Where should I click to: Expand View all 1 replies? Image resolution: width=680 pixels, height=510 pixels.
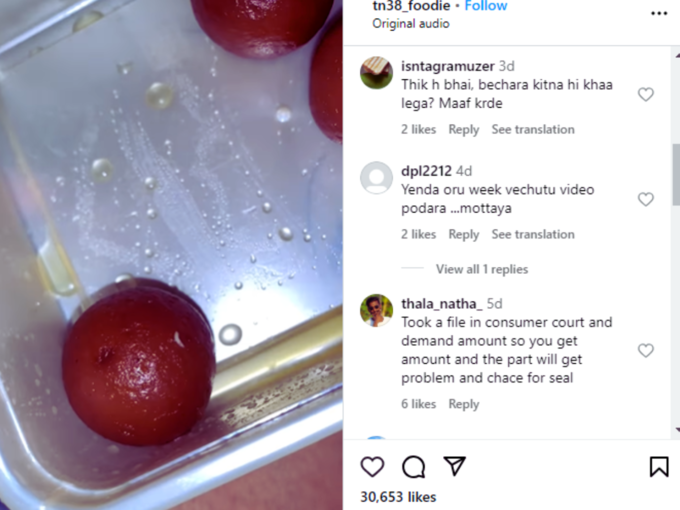tap(482, 269)
